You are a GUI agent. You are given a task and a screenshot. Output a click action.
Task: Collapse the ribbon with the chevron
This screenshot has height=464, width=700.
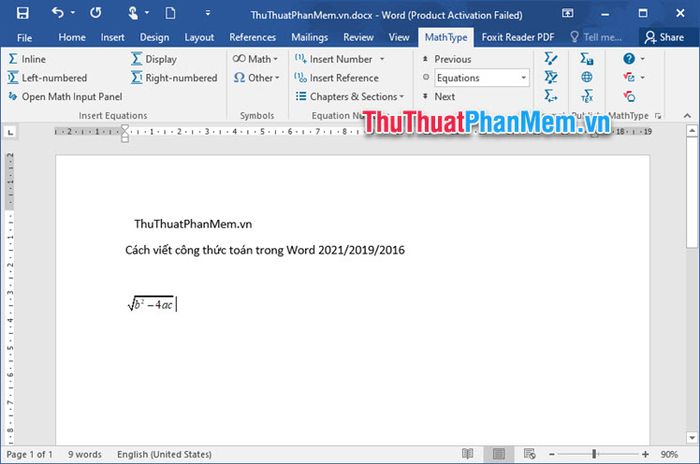coord(687,116)
